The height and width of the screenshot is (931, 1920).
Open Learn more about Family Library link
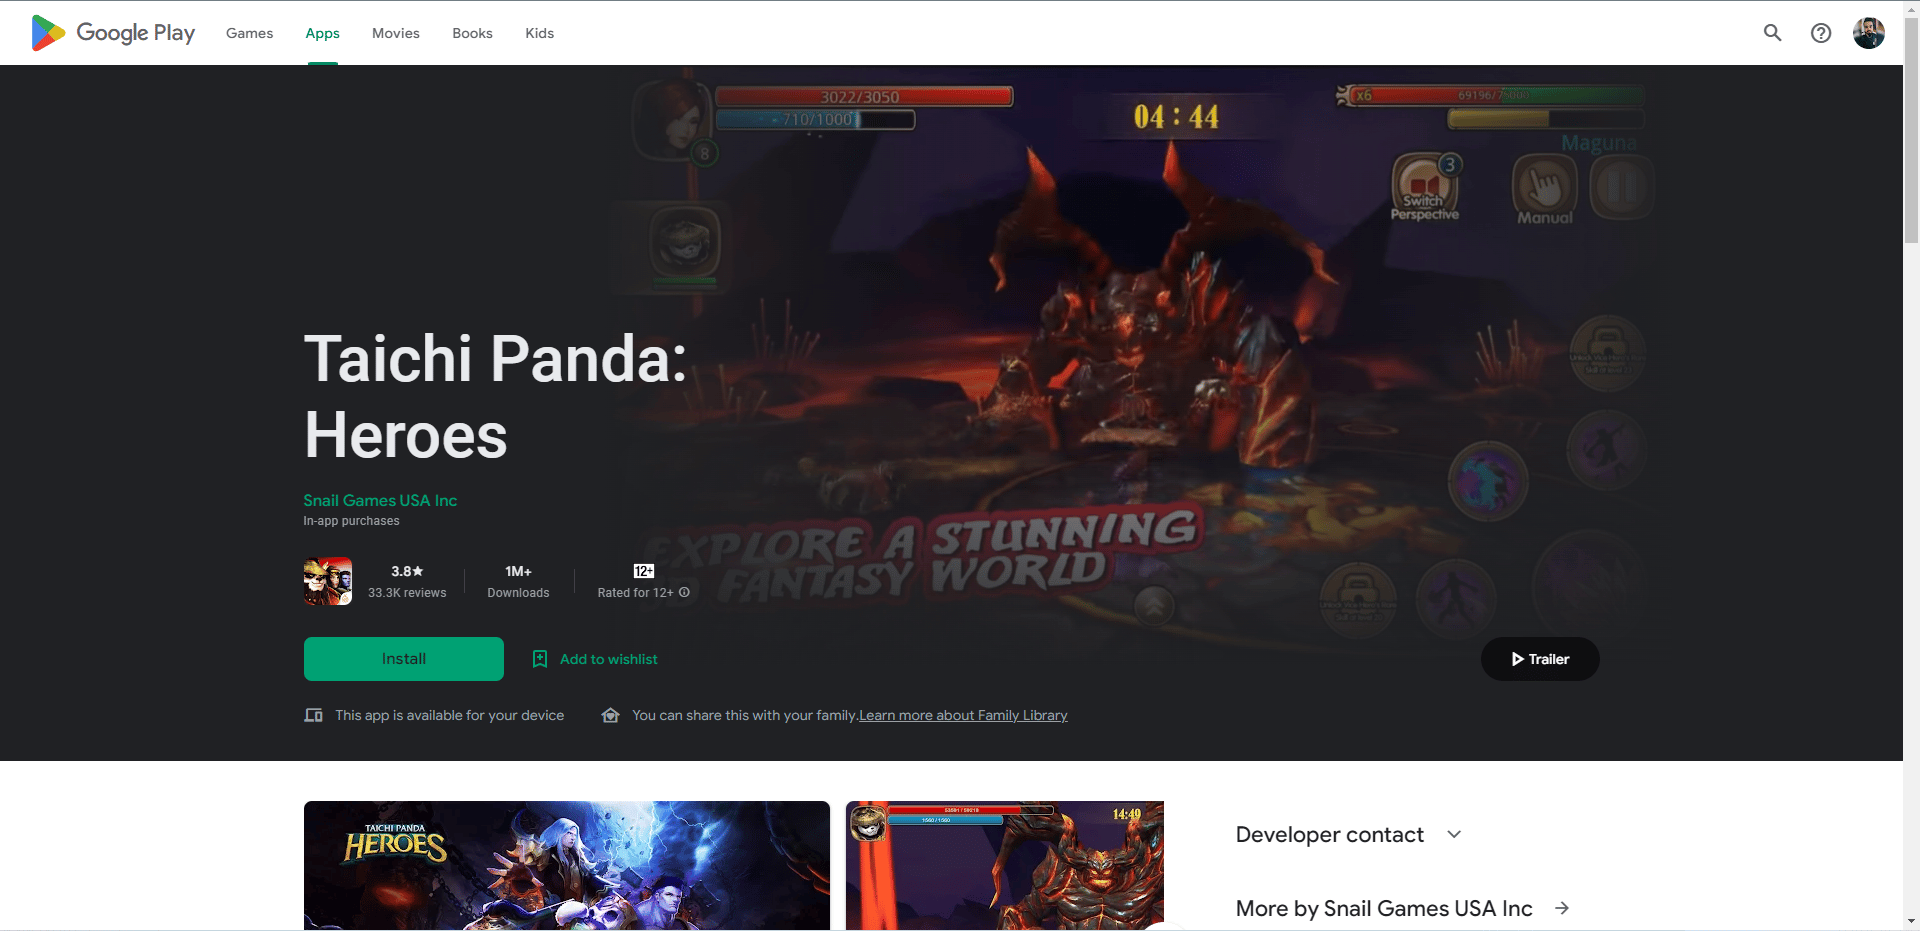pos(963,715)
